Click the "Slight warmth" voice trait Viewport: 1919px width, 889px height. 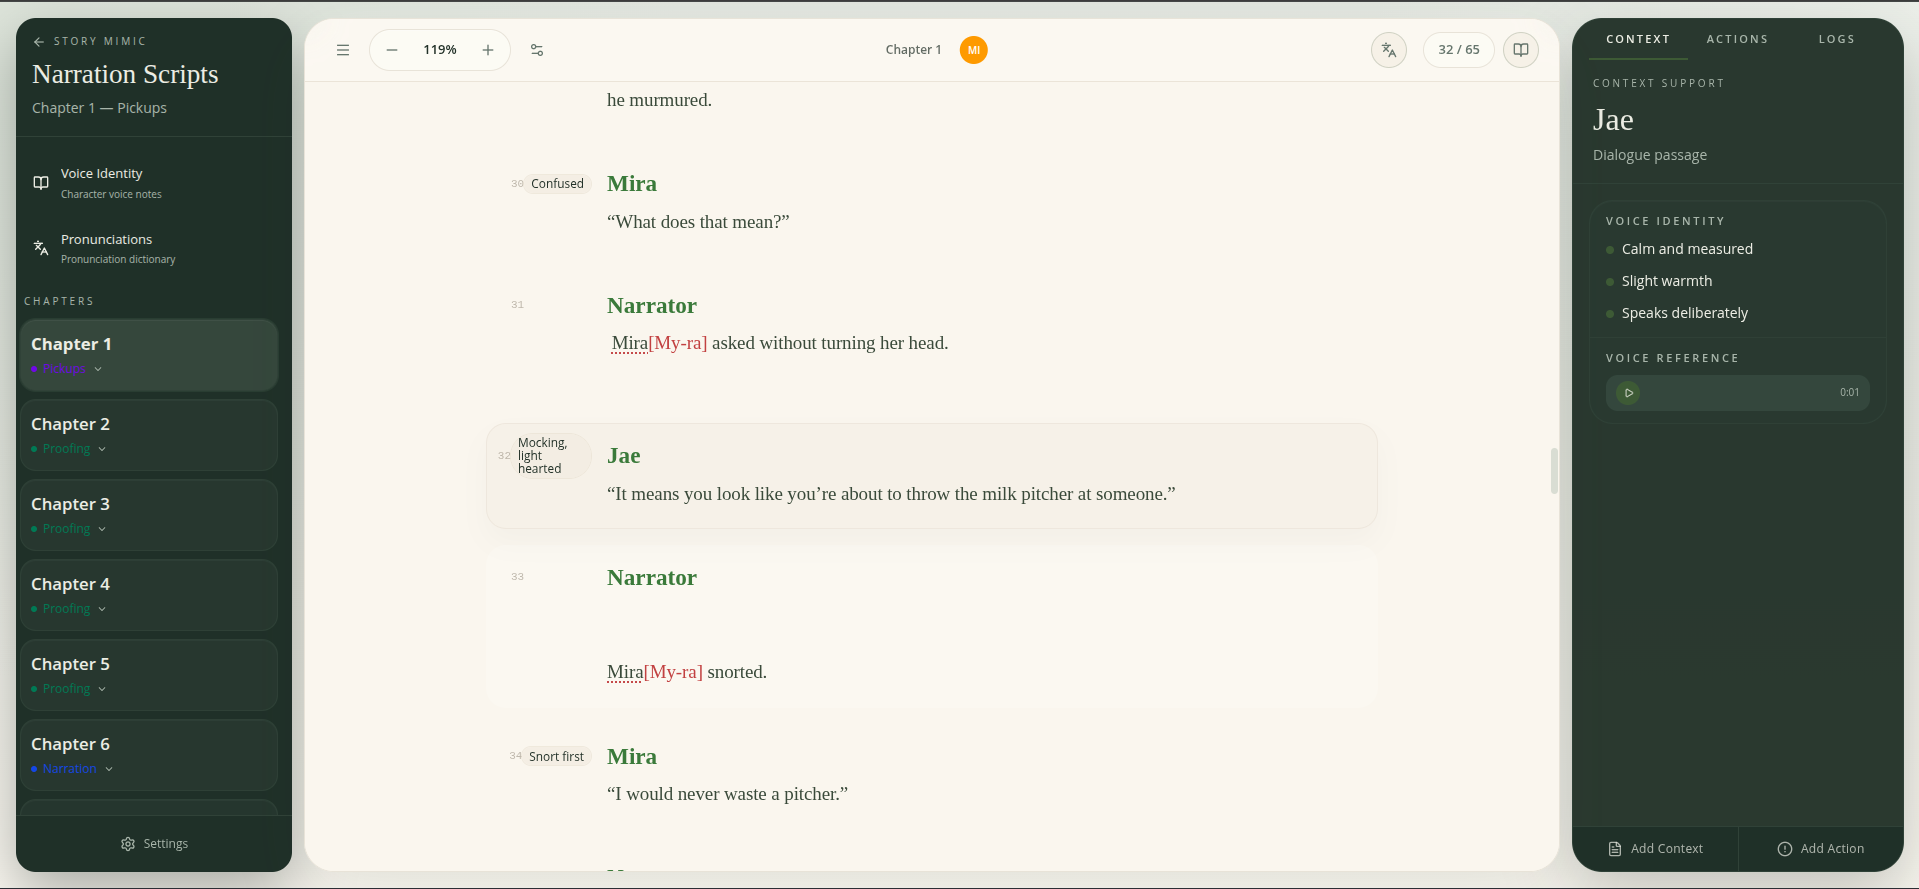[1667, 281]
